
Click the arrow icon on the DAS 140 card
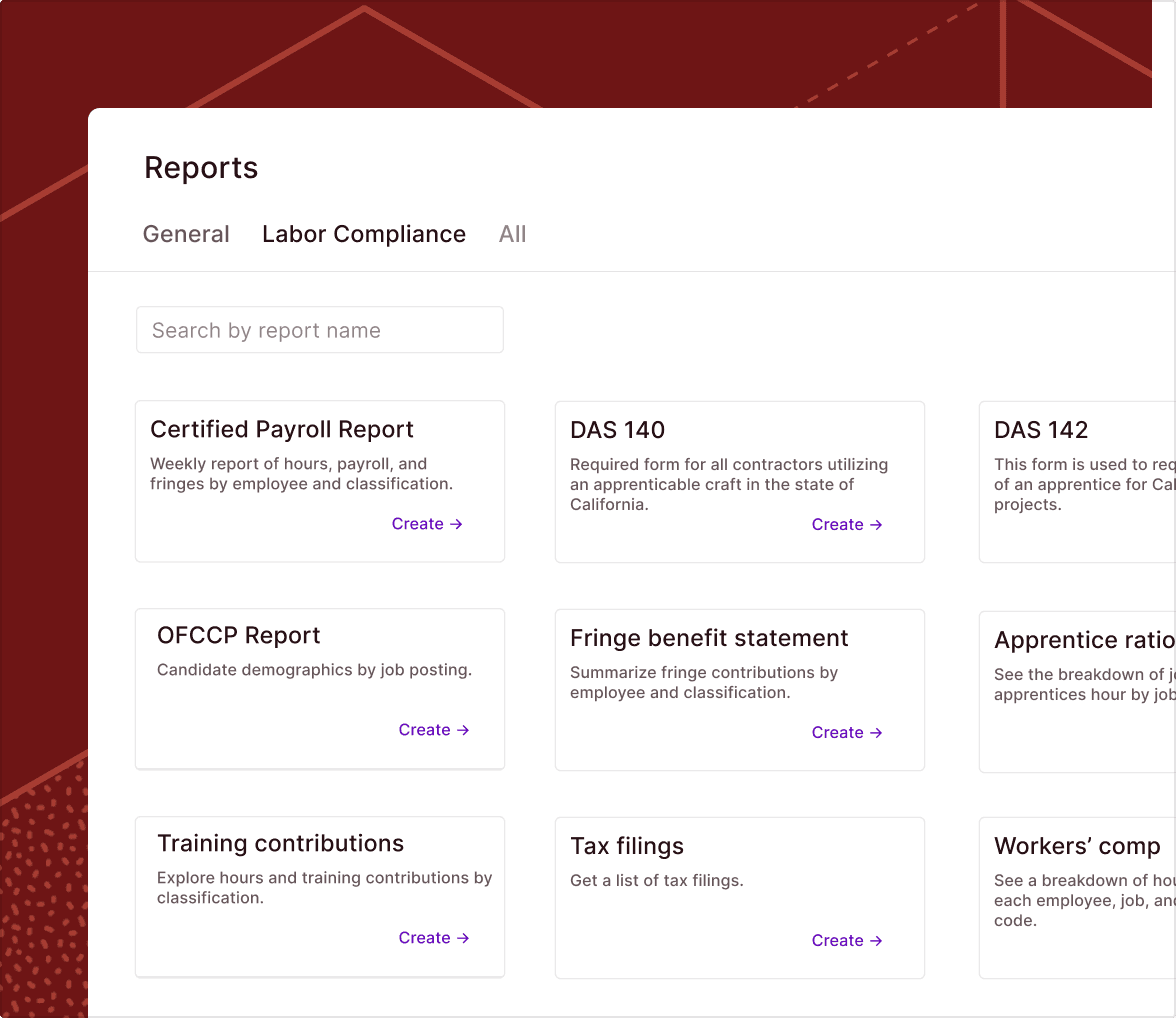coord(876,524)
